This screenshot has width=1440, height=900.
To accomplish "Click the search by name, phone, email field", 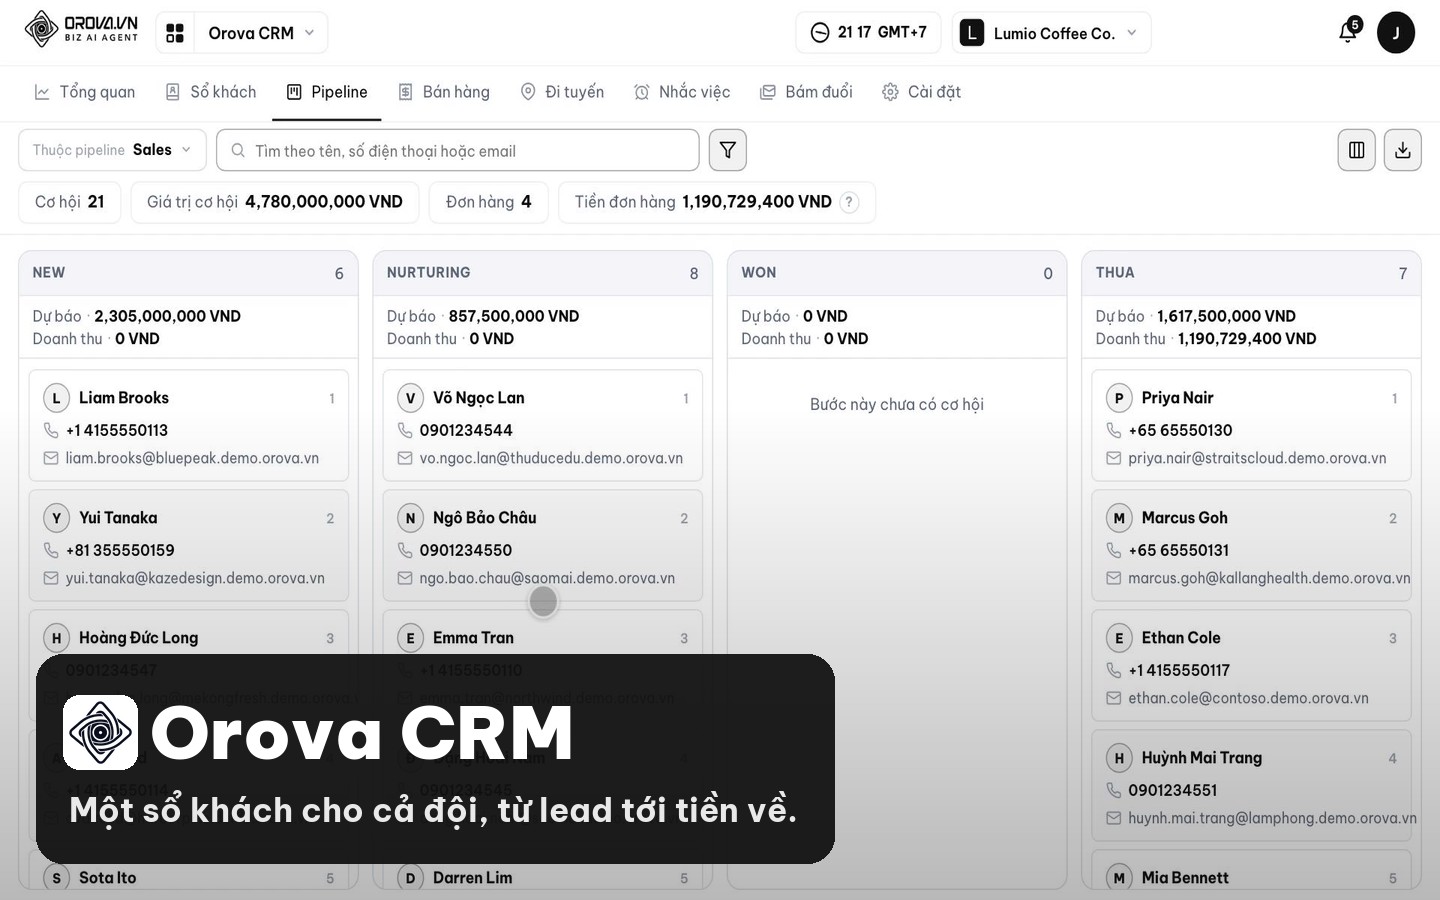I will [x=458, y=150].
